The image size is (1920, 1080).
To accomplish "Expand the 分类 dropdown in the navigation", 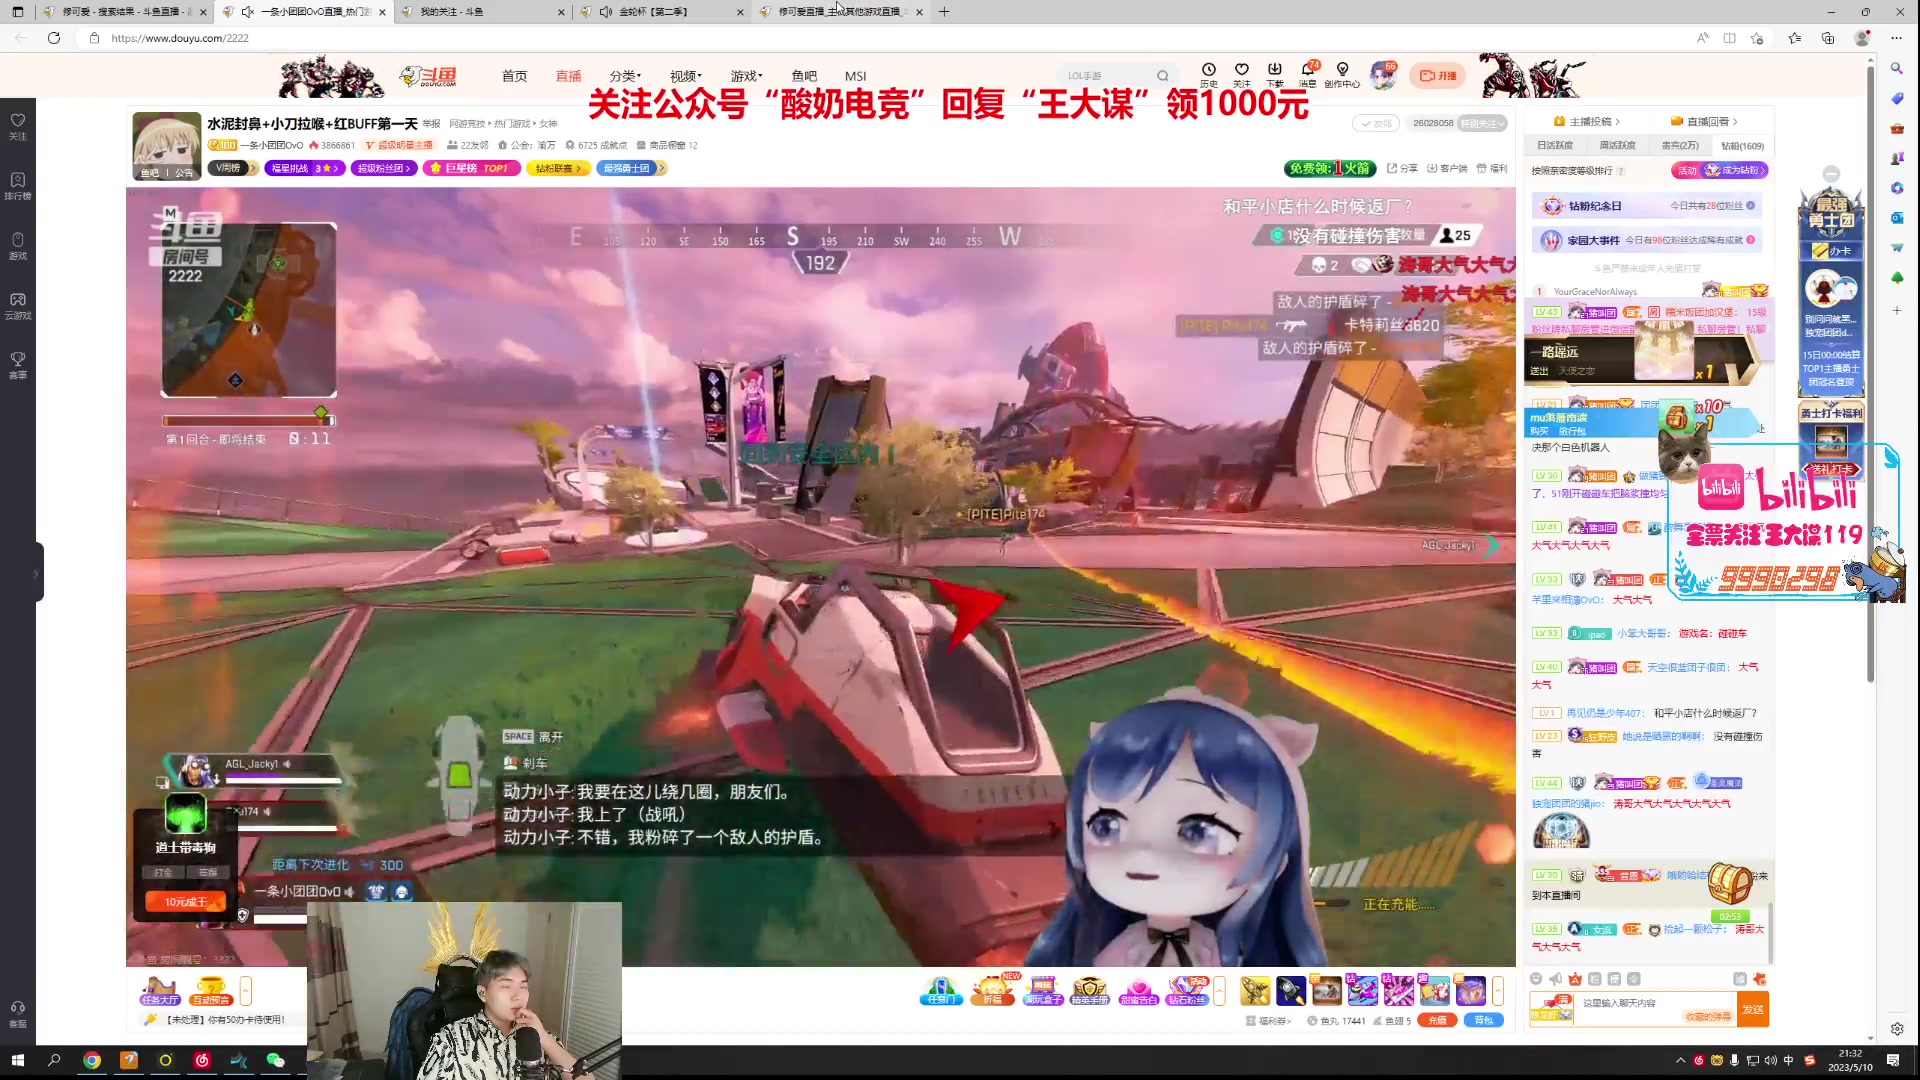I will (625, 76).
